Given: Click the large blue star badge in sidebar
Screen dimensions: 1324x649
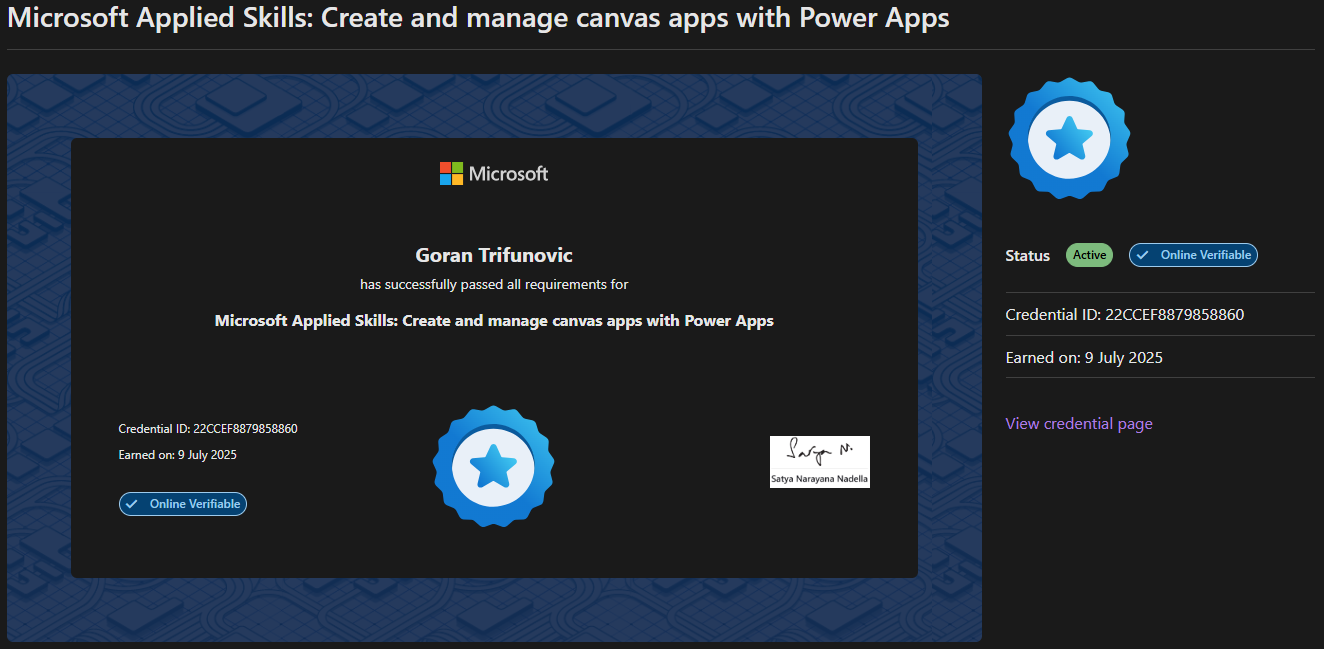Looking at the screenshot, I should 1069,138.
